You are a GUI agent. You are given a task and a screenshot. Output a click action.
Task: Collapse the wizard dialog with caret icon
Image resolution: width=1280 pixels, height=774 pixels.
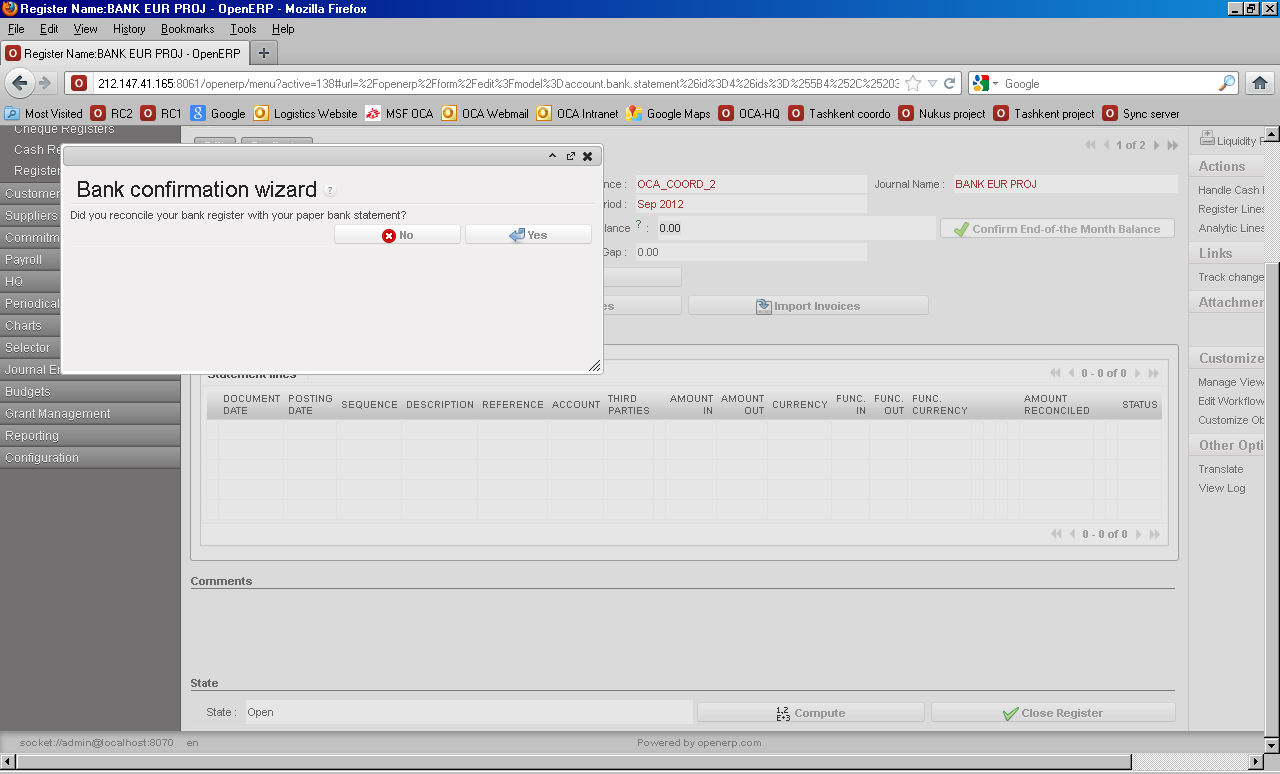pos(552,156)
